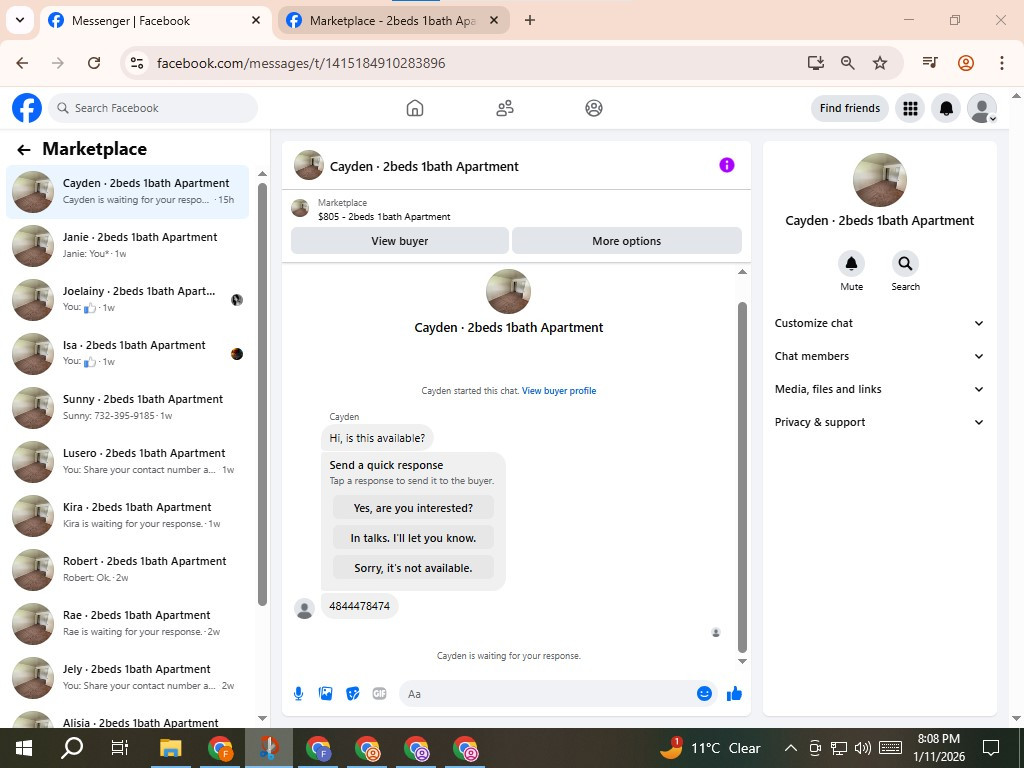Expand Customize chat section

tap(879, 323)
